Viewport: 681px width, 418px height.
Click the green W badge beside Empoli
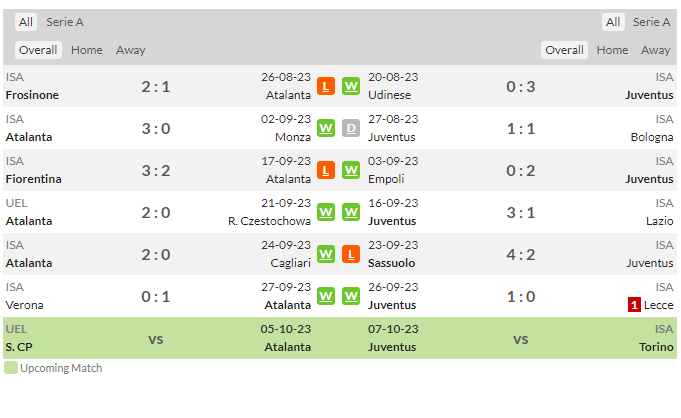351,170
